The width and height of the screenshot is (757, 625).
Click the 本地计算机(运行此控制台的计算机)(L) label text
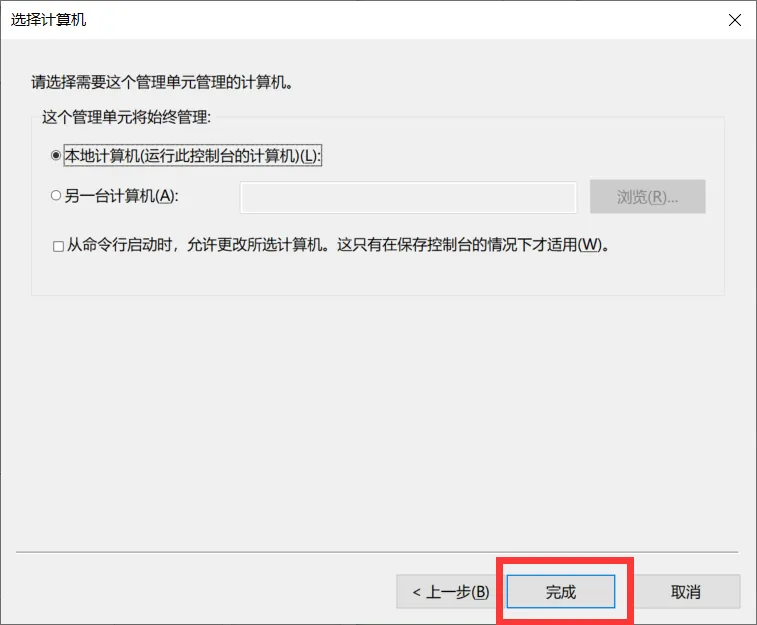pos(193,155)
